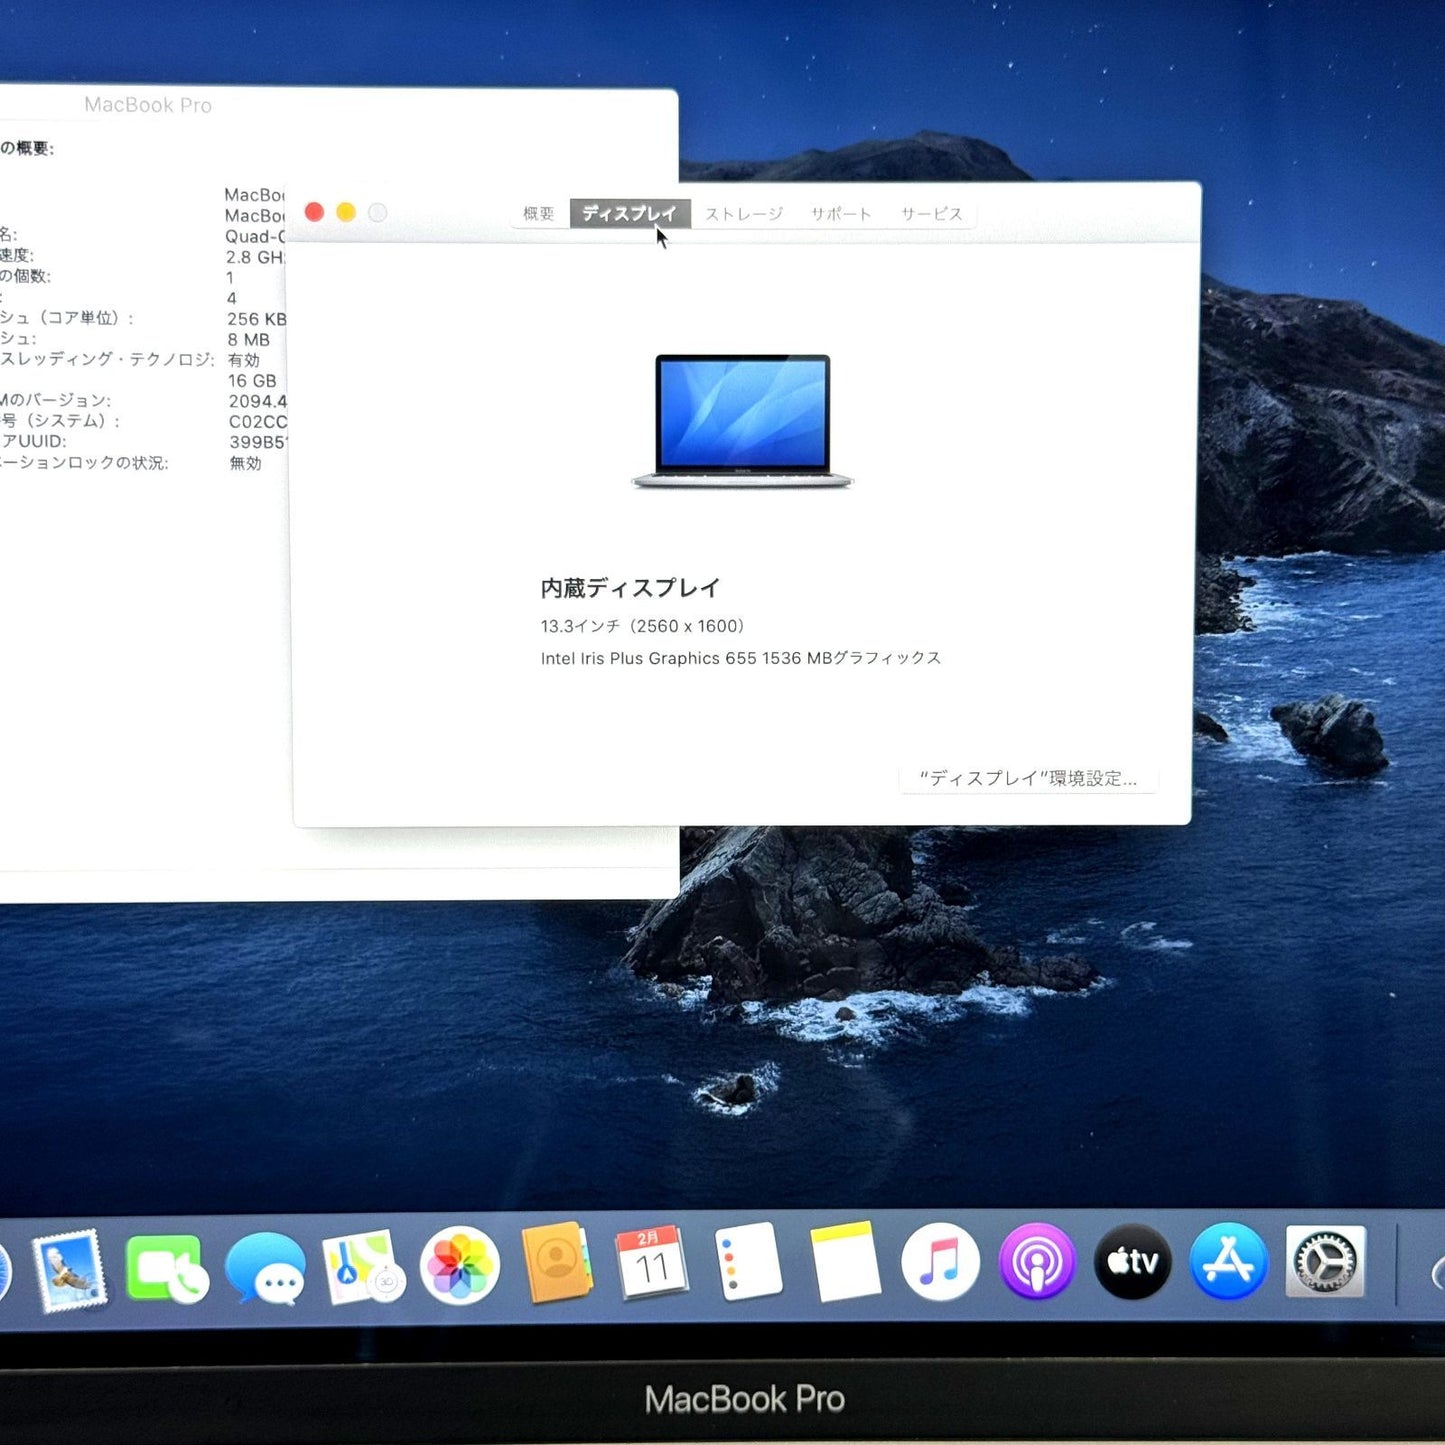
Task: Click the シュ（コア単位） label
Action: [67, 318]
